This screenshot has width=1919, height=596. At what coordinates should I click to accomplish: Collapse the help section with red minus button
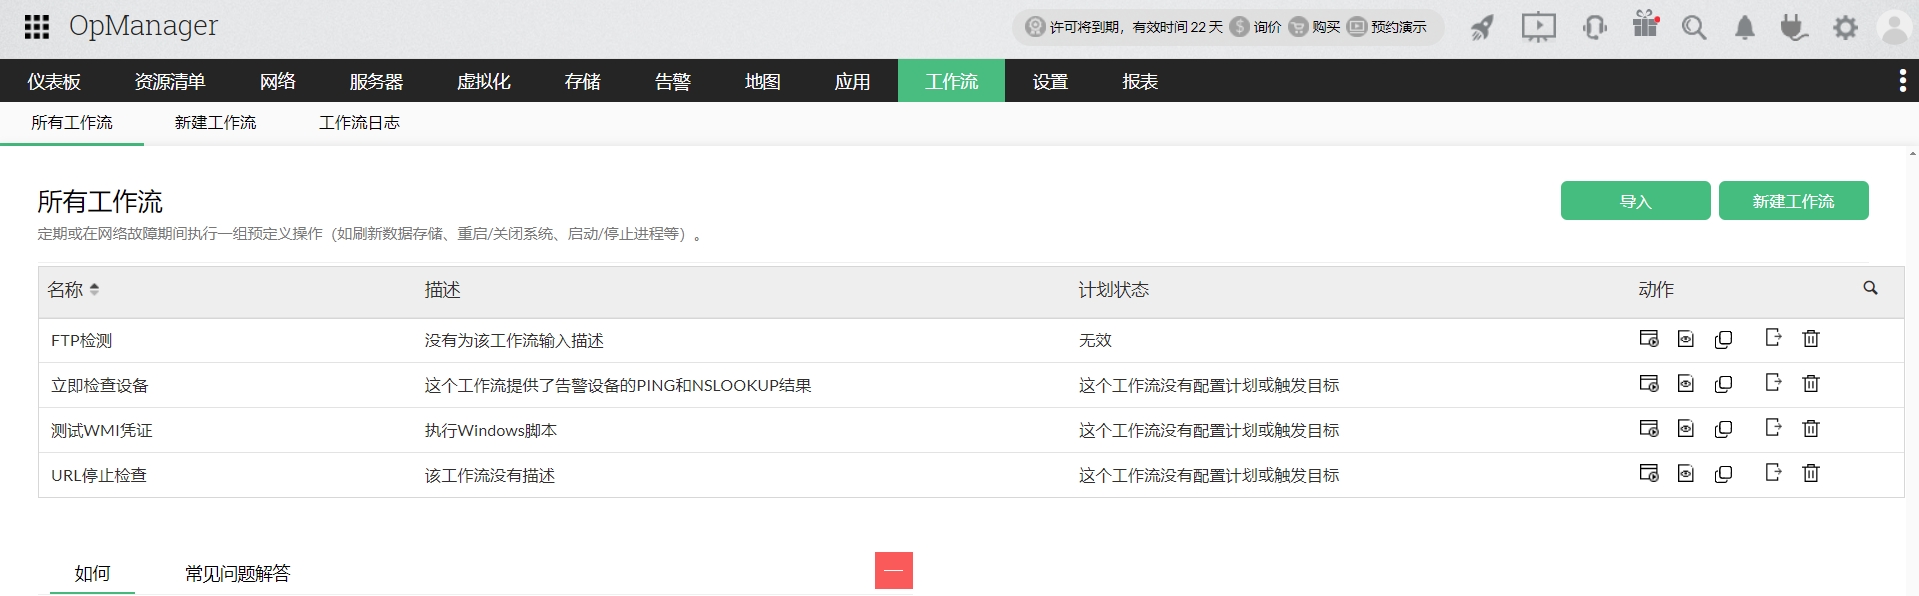pyautogui.click(x=894, y=571)
